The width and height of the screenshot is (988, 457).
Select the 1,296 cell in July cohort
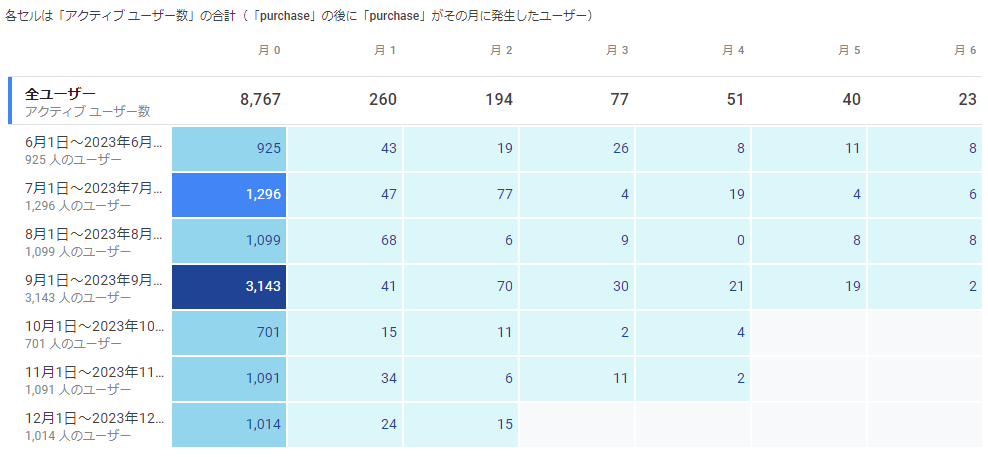tap(230, 195)
